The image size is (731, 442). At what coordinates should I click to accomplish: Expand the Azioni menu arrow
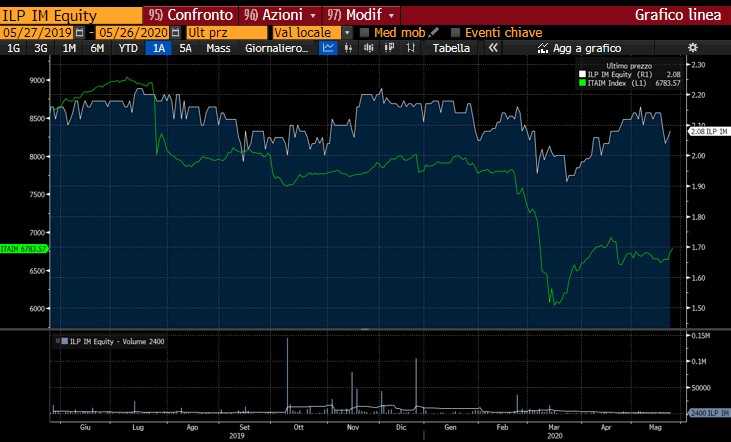coord(313,15)
